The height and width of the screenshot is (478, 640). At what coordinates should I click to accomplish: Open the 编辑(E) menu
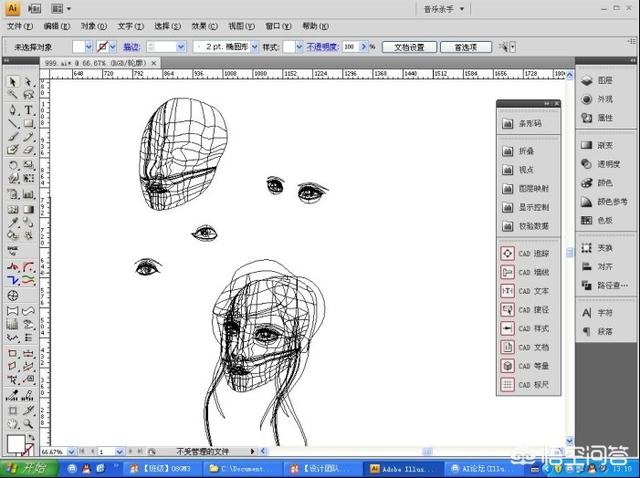point(57,26)
